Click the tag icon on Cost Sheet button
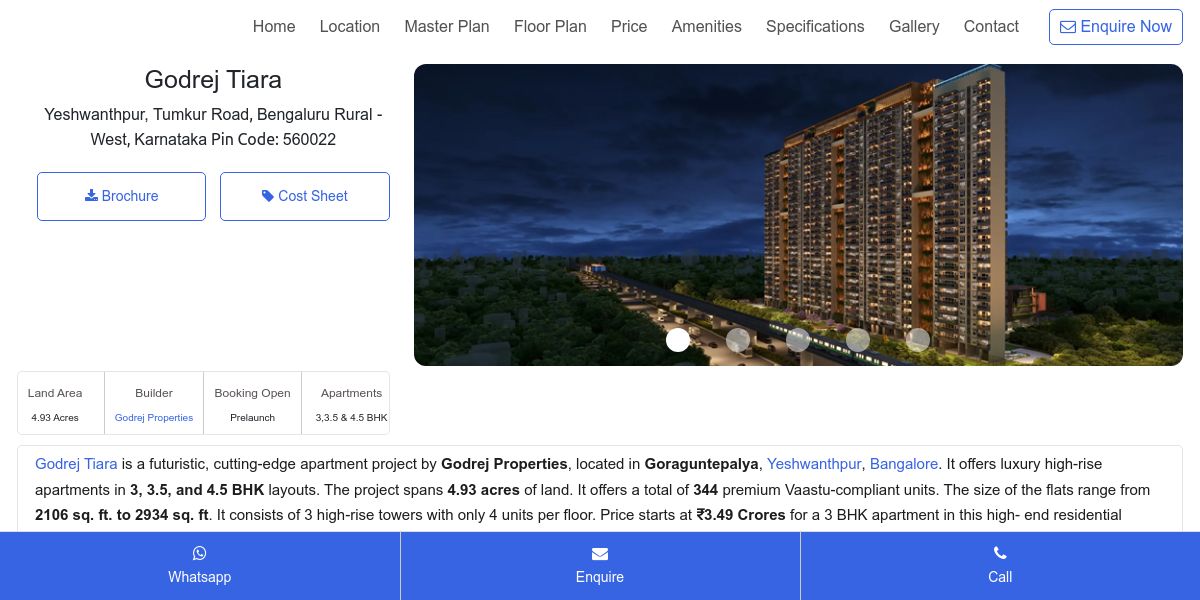 pos(268,196)
